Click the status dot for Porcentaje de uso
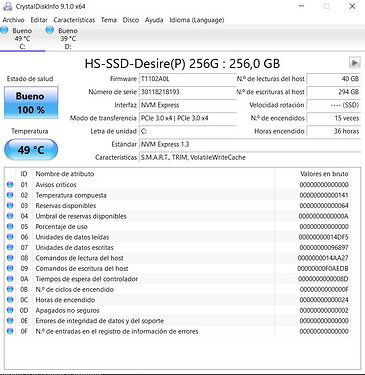The height and width of the screenshot is (375, 365). [10, 226]
